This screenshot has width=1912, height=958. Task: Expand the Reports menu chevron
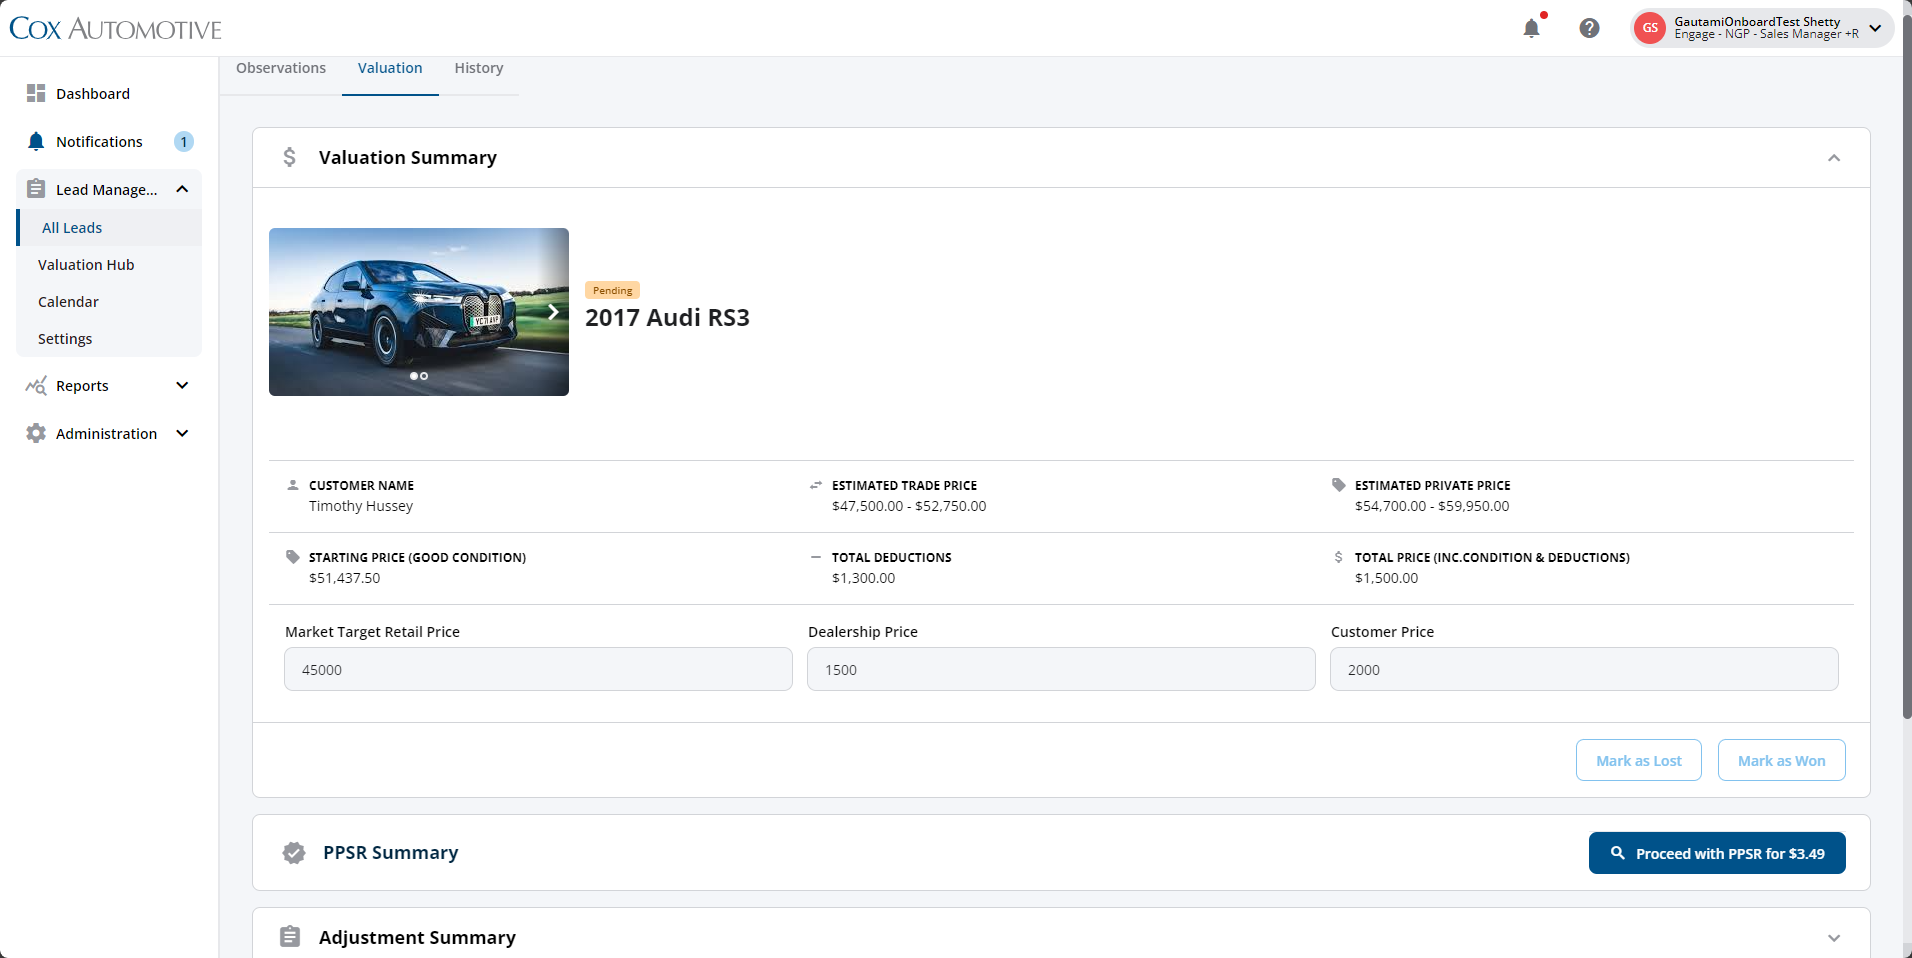pyautogui.click(x=182, y=385)
